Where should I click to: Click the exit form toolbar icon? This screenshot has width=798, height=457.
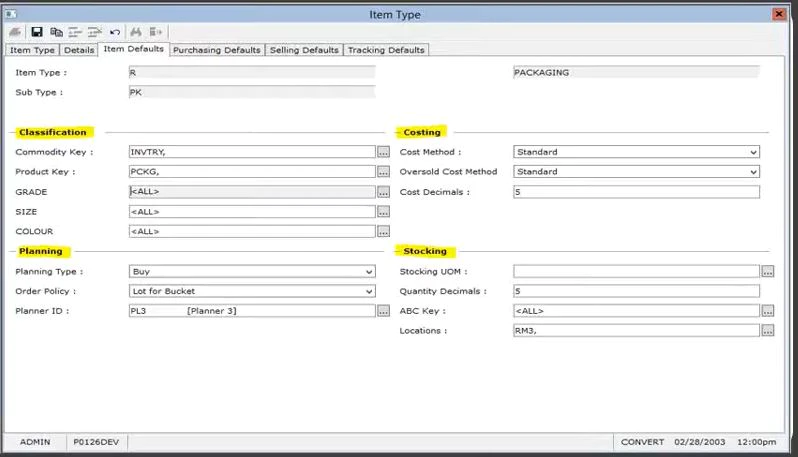(155, 32)
